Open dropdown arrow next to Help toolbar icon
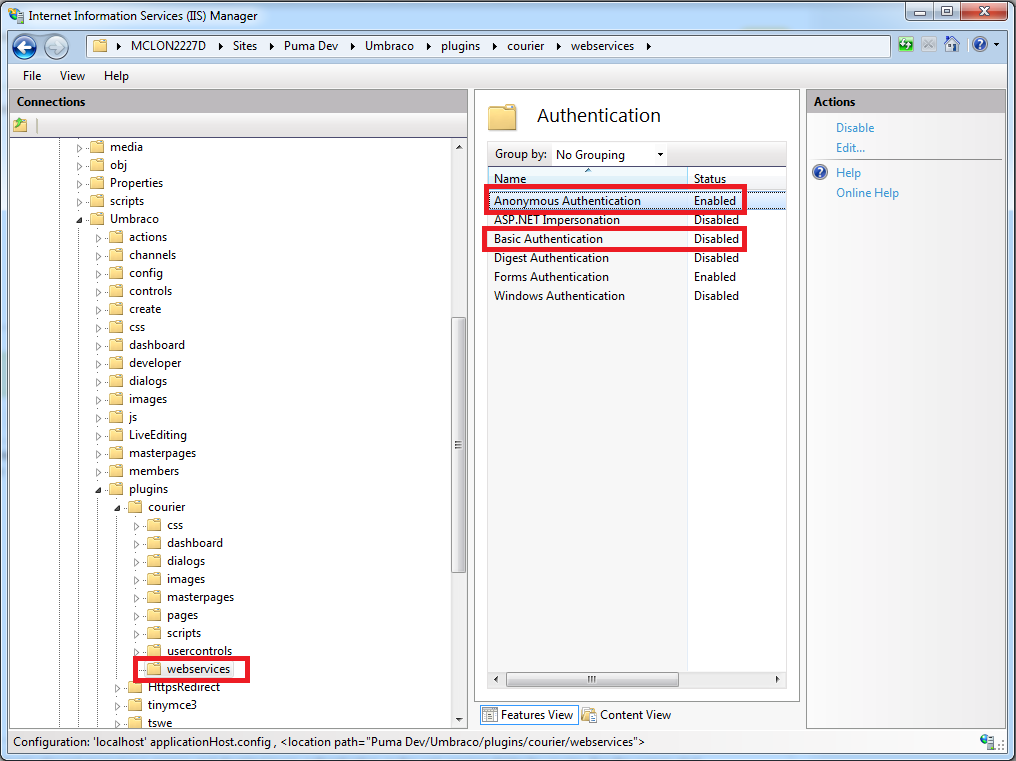Screen dimensions: 1016x761 coord(997,45)
